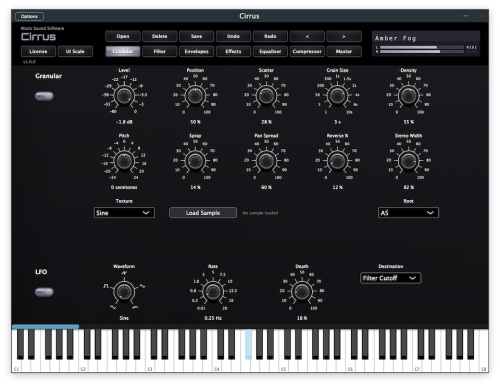Viewport: 500px width, 386px height.
Task: Click the LFO Rate knob
Action: coord(213,292)
